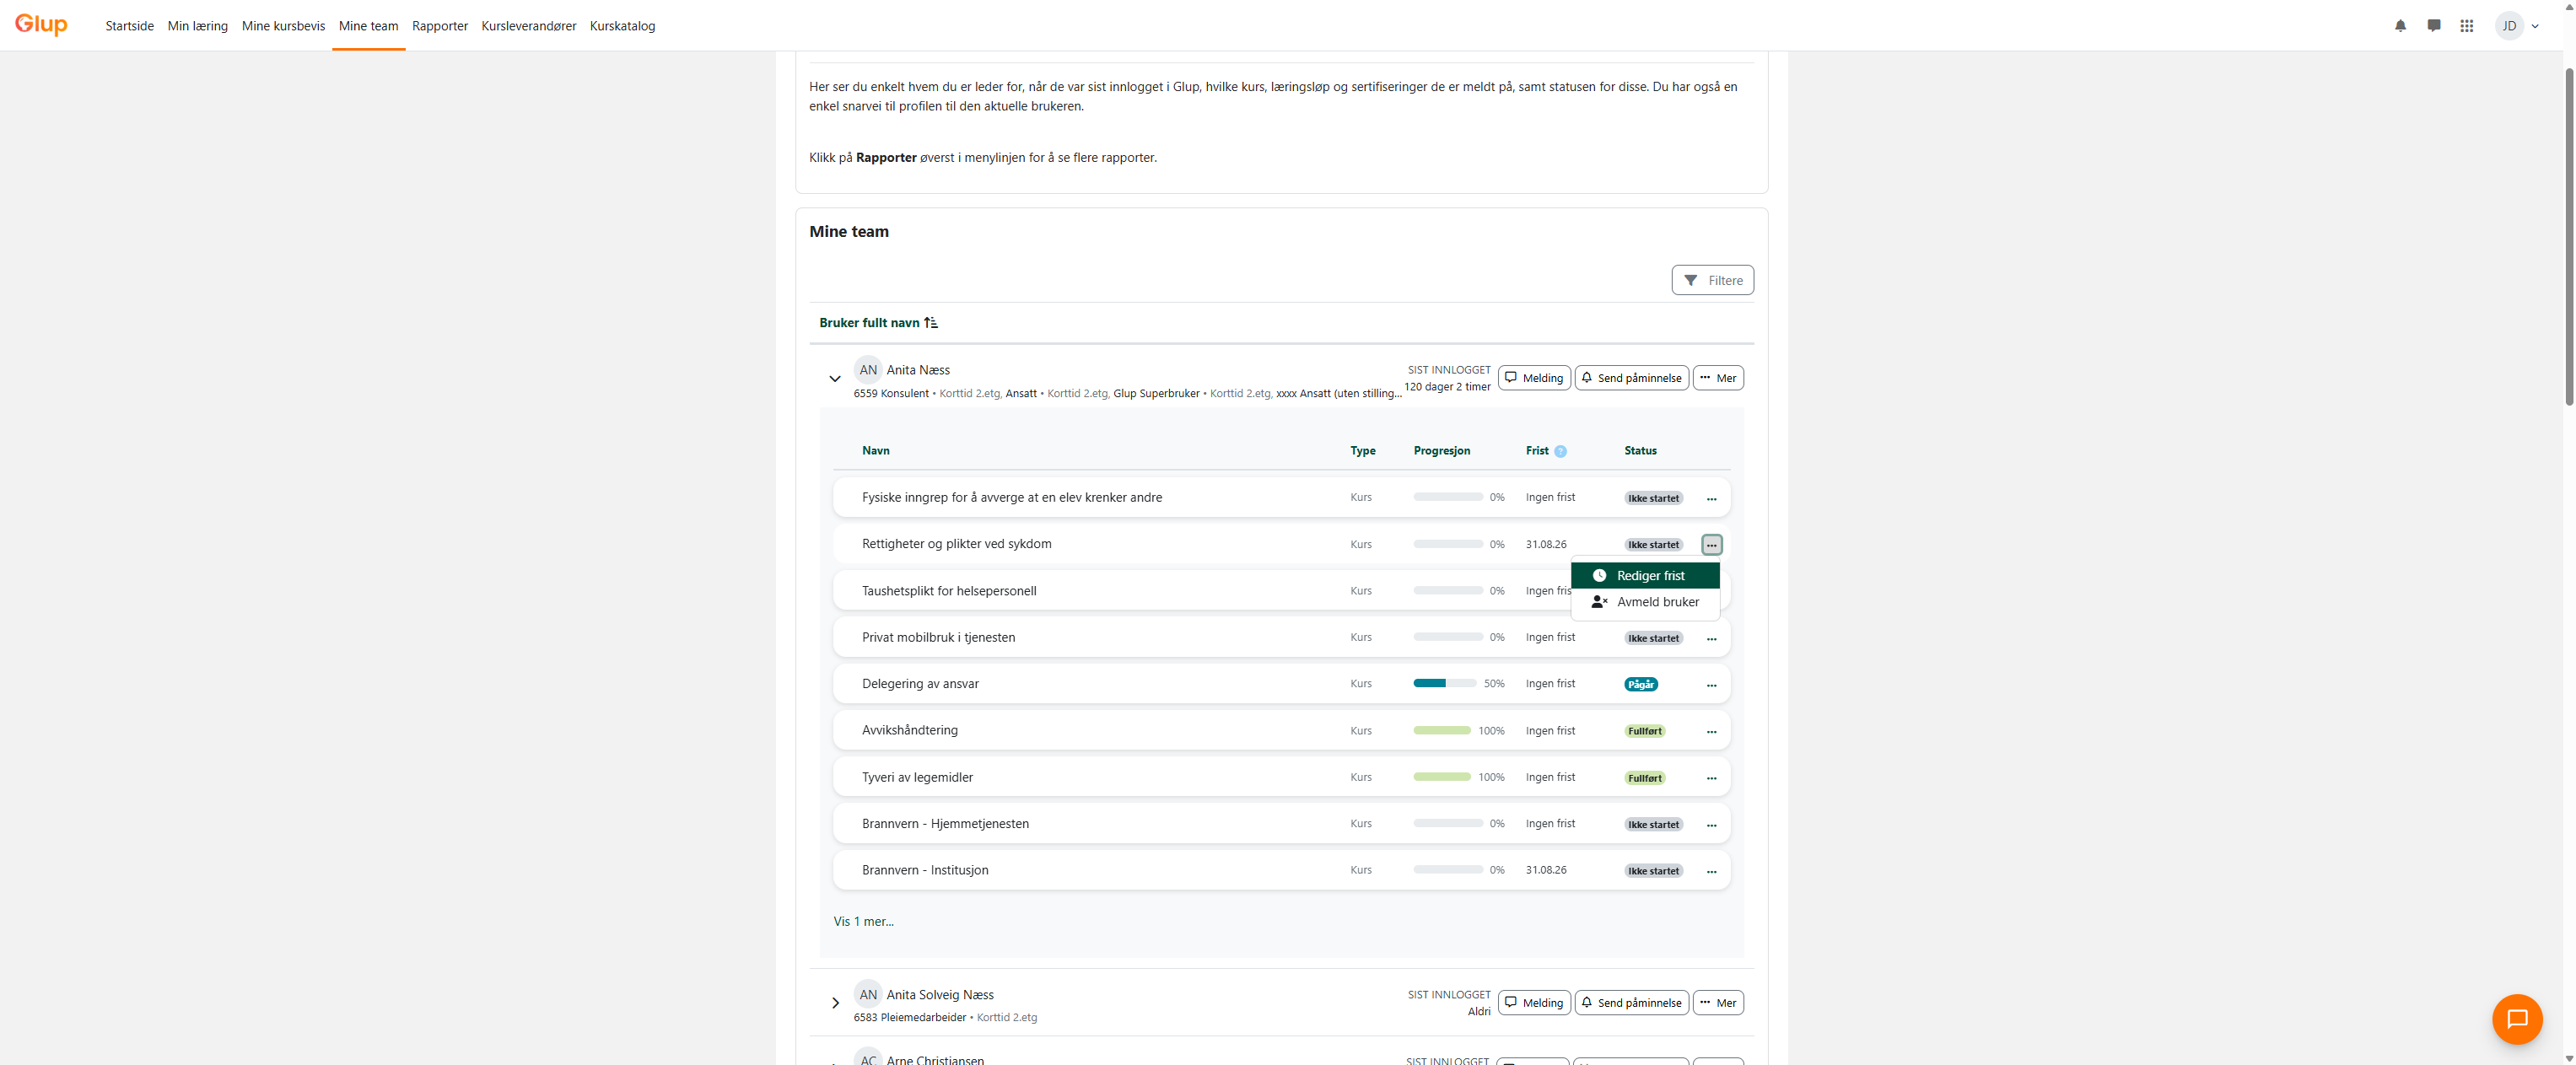Viewport: 2576px width, 1065px height.
Task: Open Anita Næss user name link
Action: [x=918, y=370]
